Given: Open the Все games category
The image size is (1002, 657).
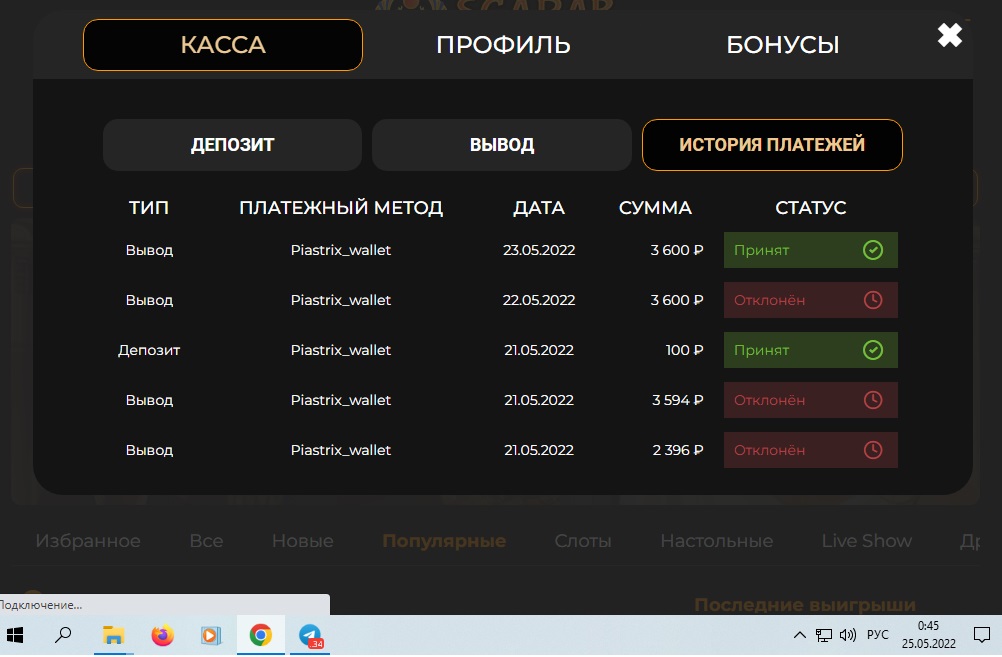Looking at the screenshot, I should point(206,541).
